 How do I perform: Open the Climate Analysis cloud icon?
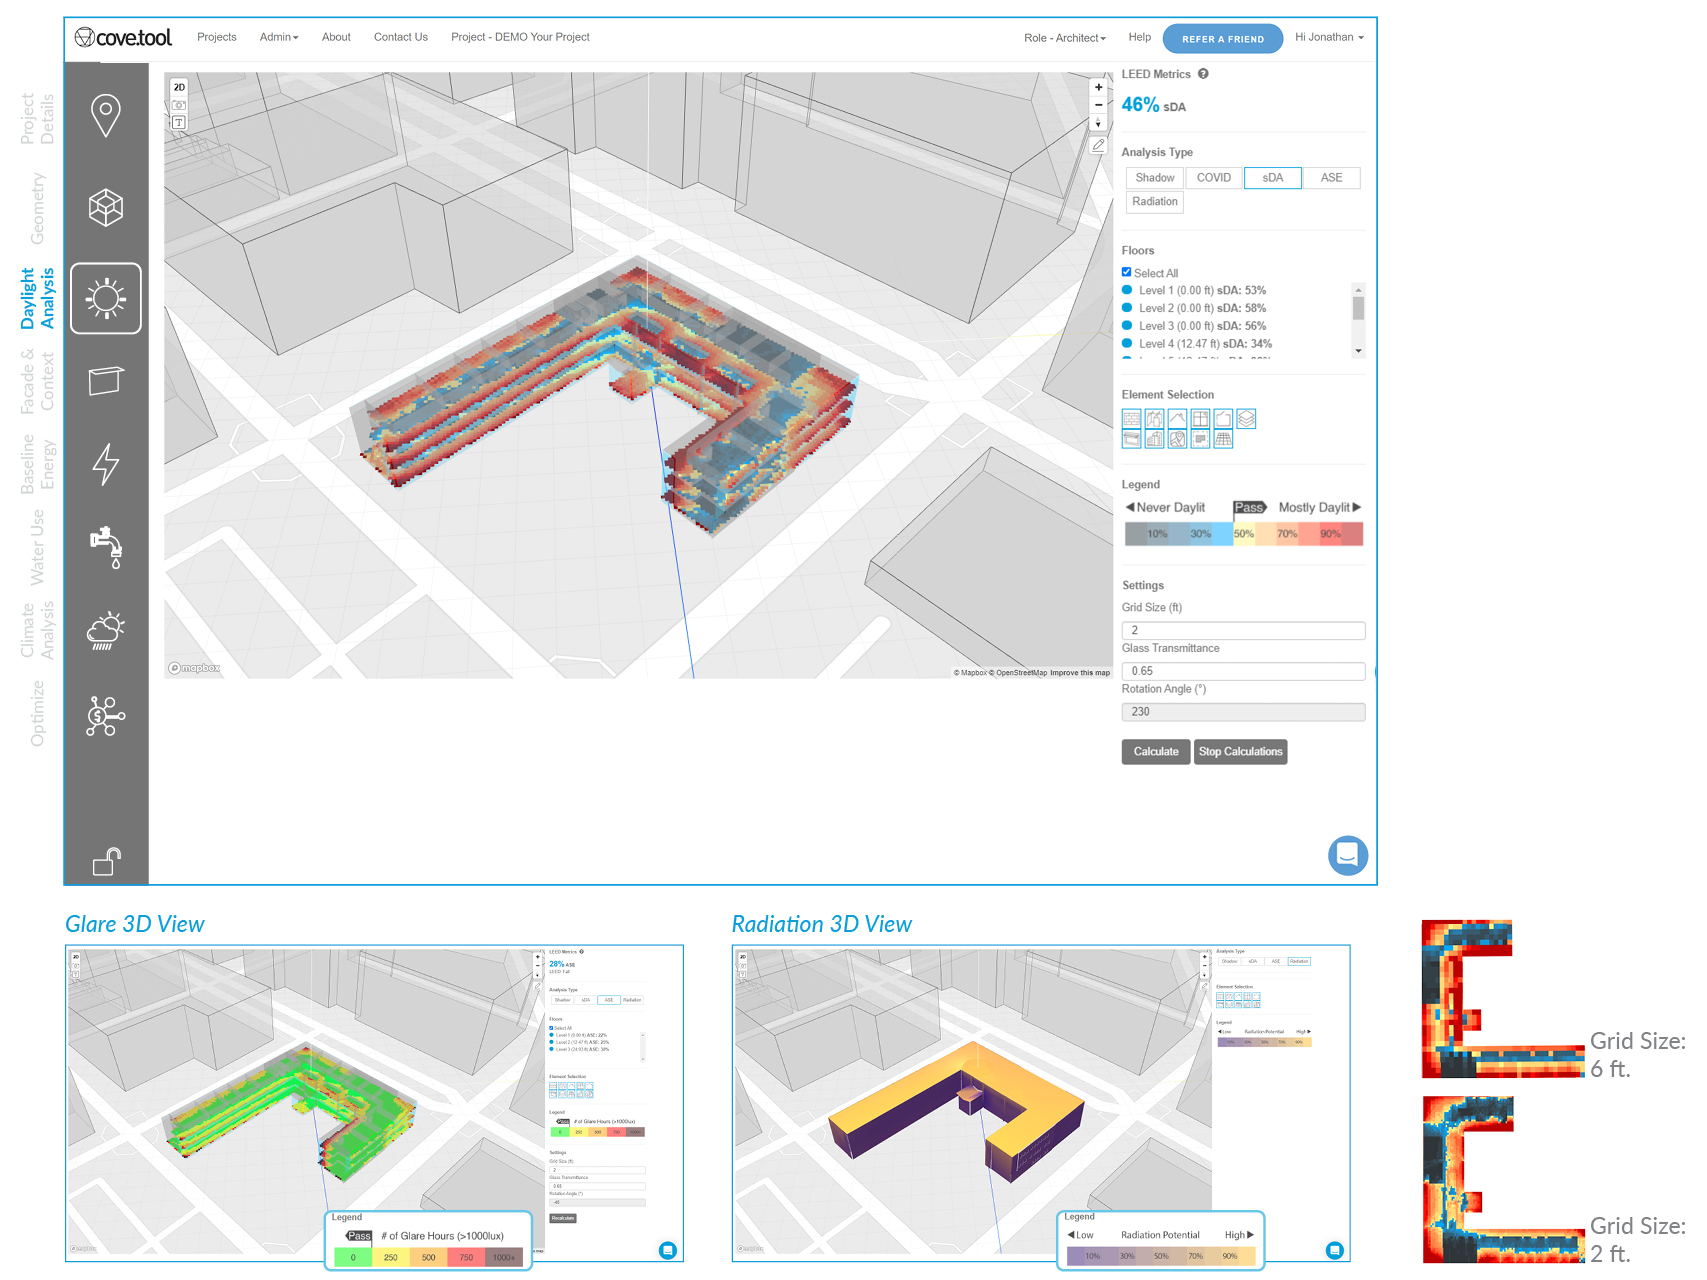tap(106, 631)
